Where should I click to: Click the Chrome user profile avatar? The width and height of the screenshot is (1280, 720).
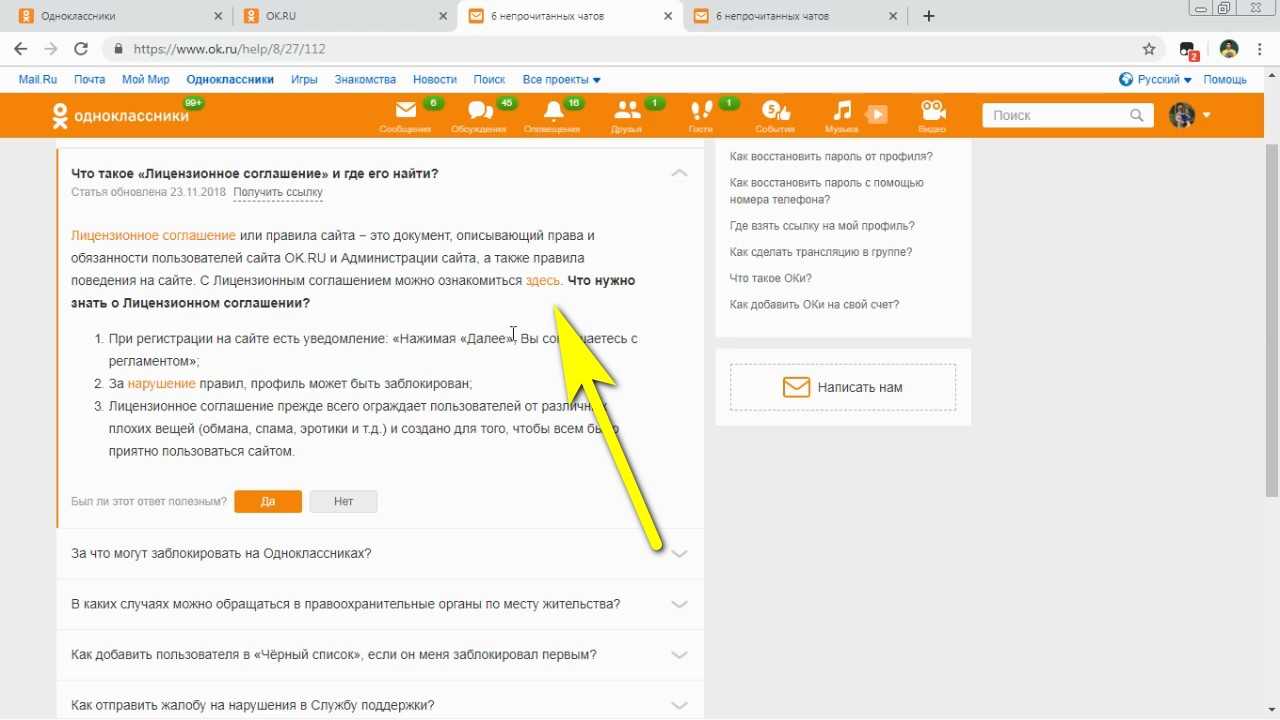pos(1229,49)
